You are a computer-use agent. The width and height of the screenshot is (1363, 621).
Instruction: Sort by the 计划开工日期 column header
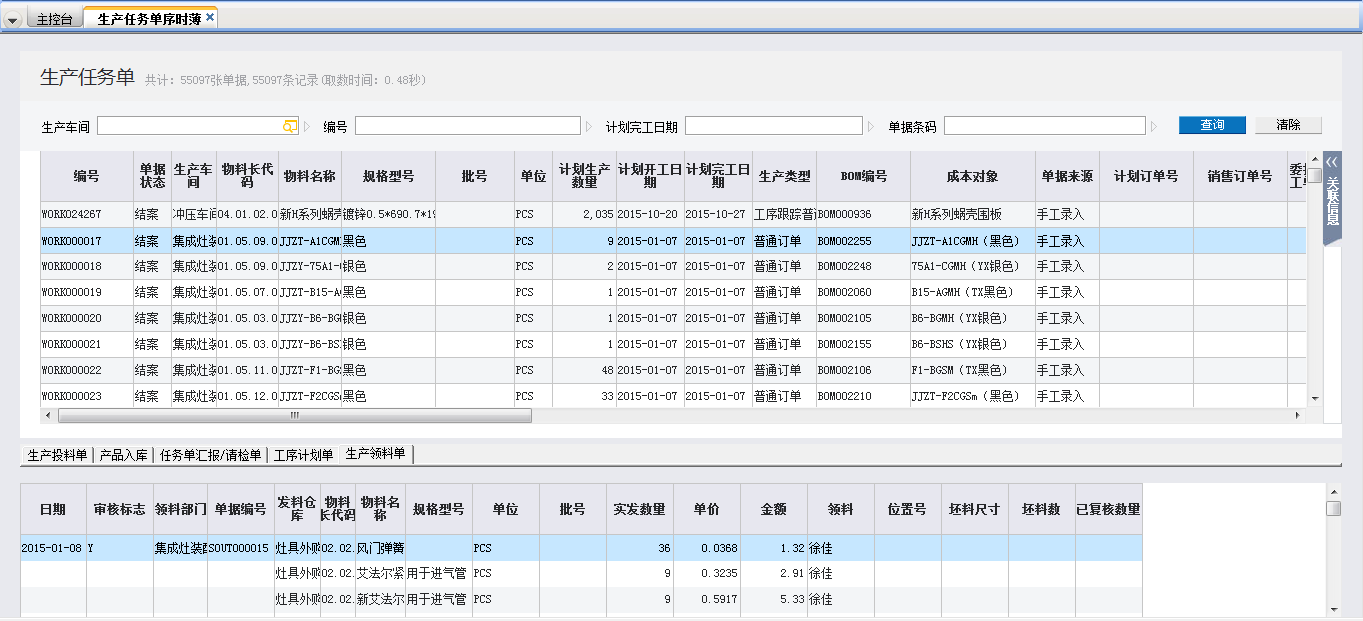coord(650,176)
